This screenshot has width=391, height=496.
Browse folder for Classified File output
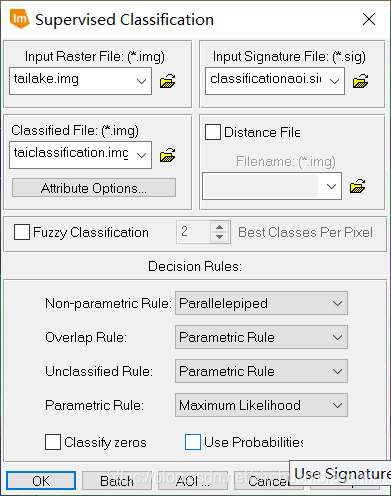coord(168,155)
